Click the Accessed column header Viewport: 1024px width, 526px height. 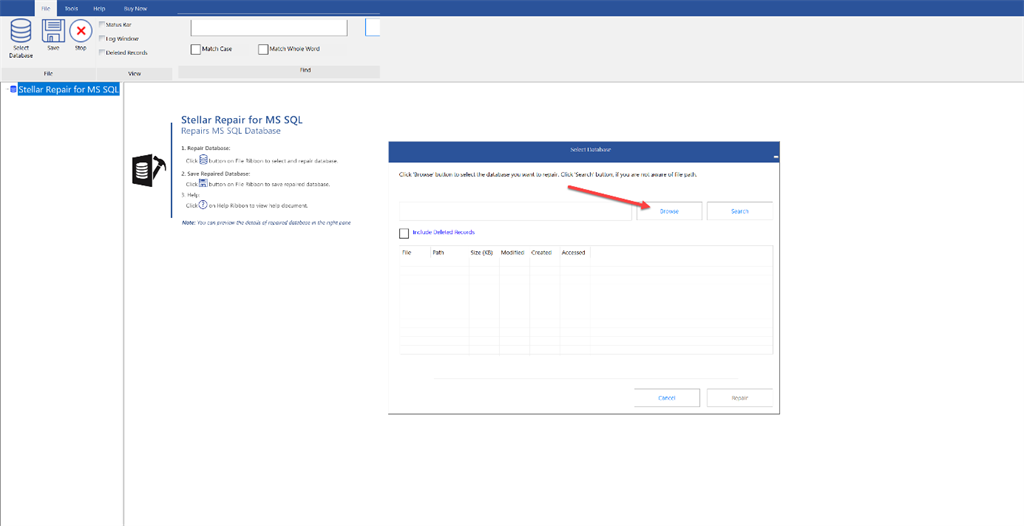(573, 252)
